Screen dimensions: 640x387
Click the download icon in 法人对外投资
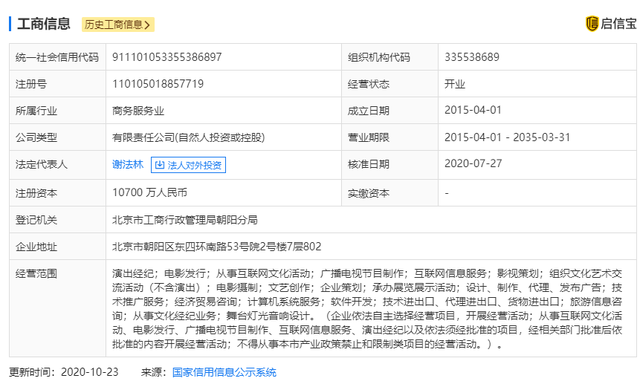(x=160, y=165)
